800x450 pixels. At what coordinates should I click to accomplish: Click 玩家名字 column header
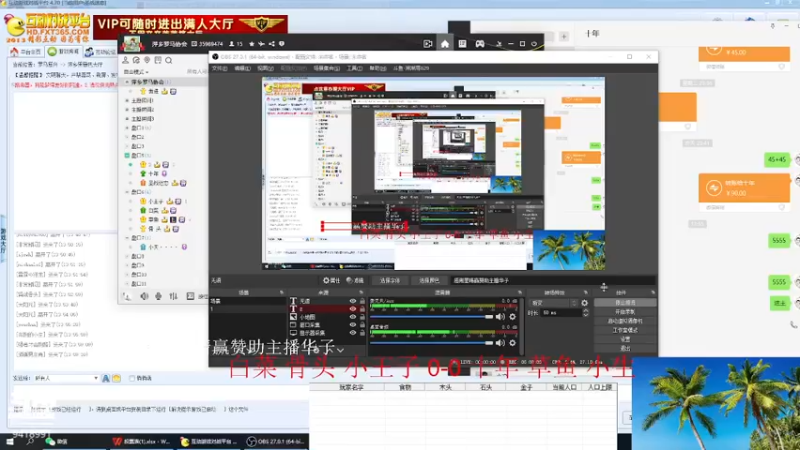[351, 388]
